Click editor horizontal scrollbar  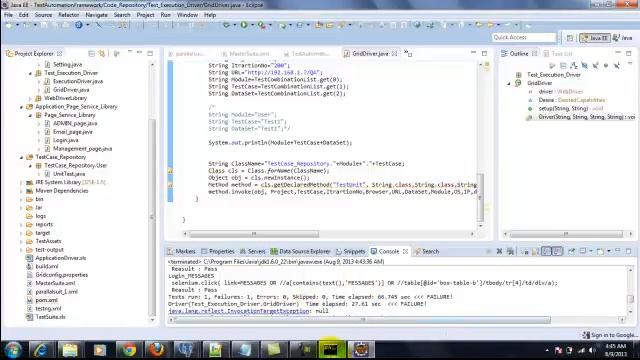(254, 234)
